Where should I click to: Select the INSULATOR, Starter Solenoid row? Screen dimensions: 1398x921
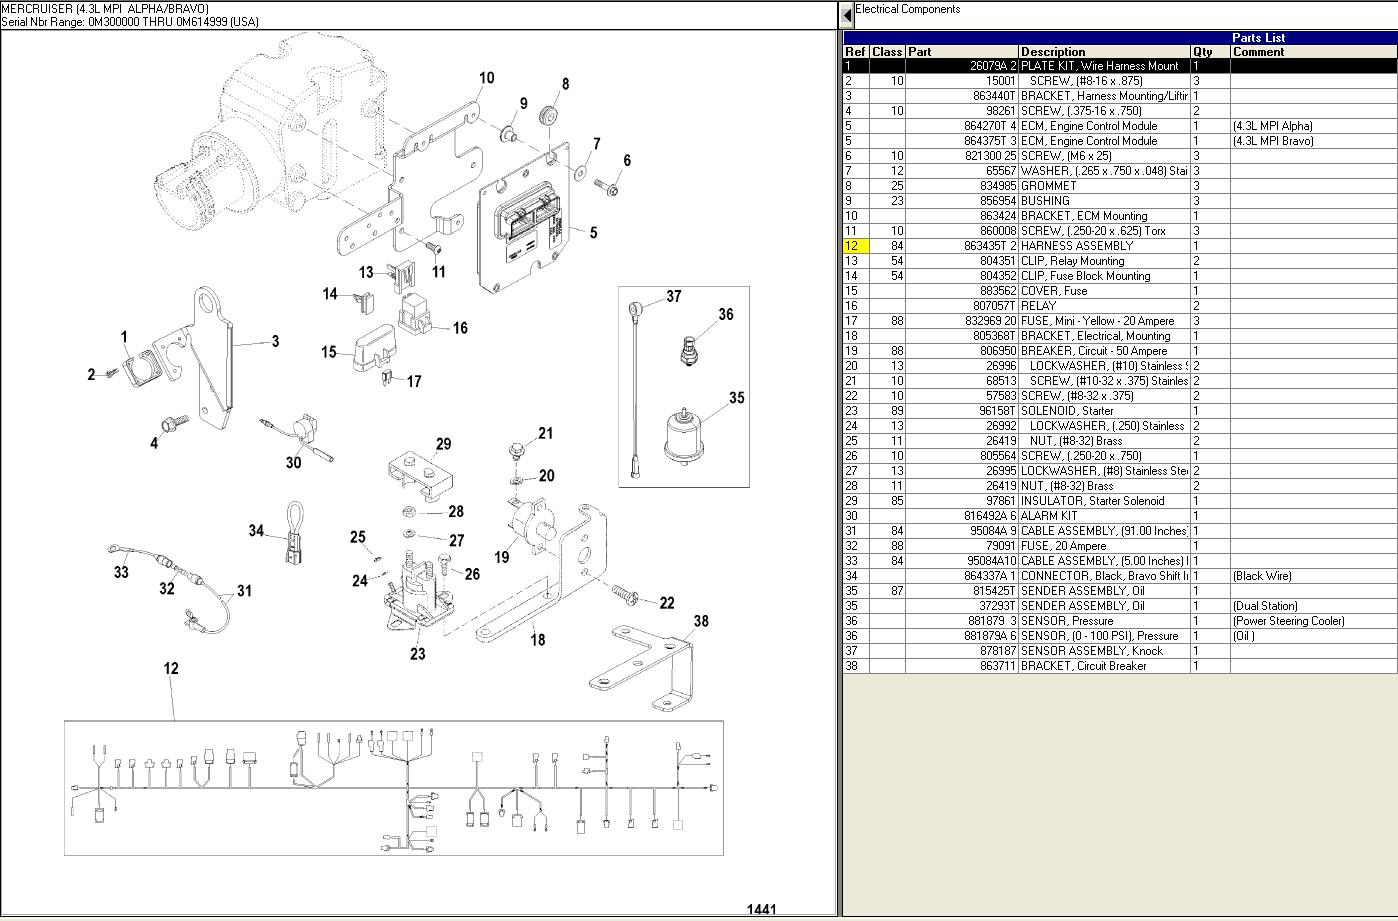(1120, 501)
